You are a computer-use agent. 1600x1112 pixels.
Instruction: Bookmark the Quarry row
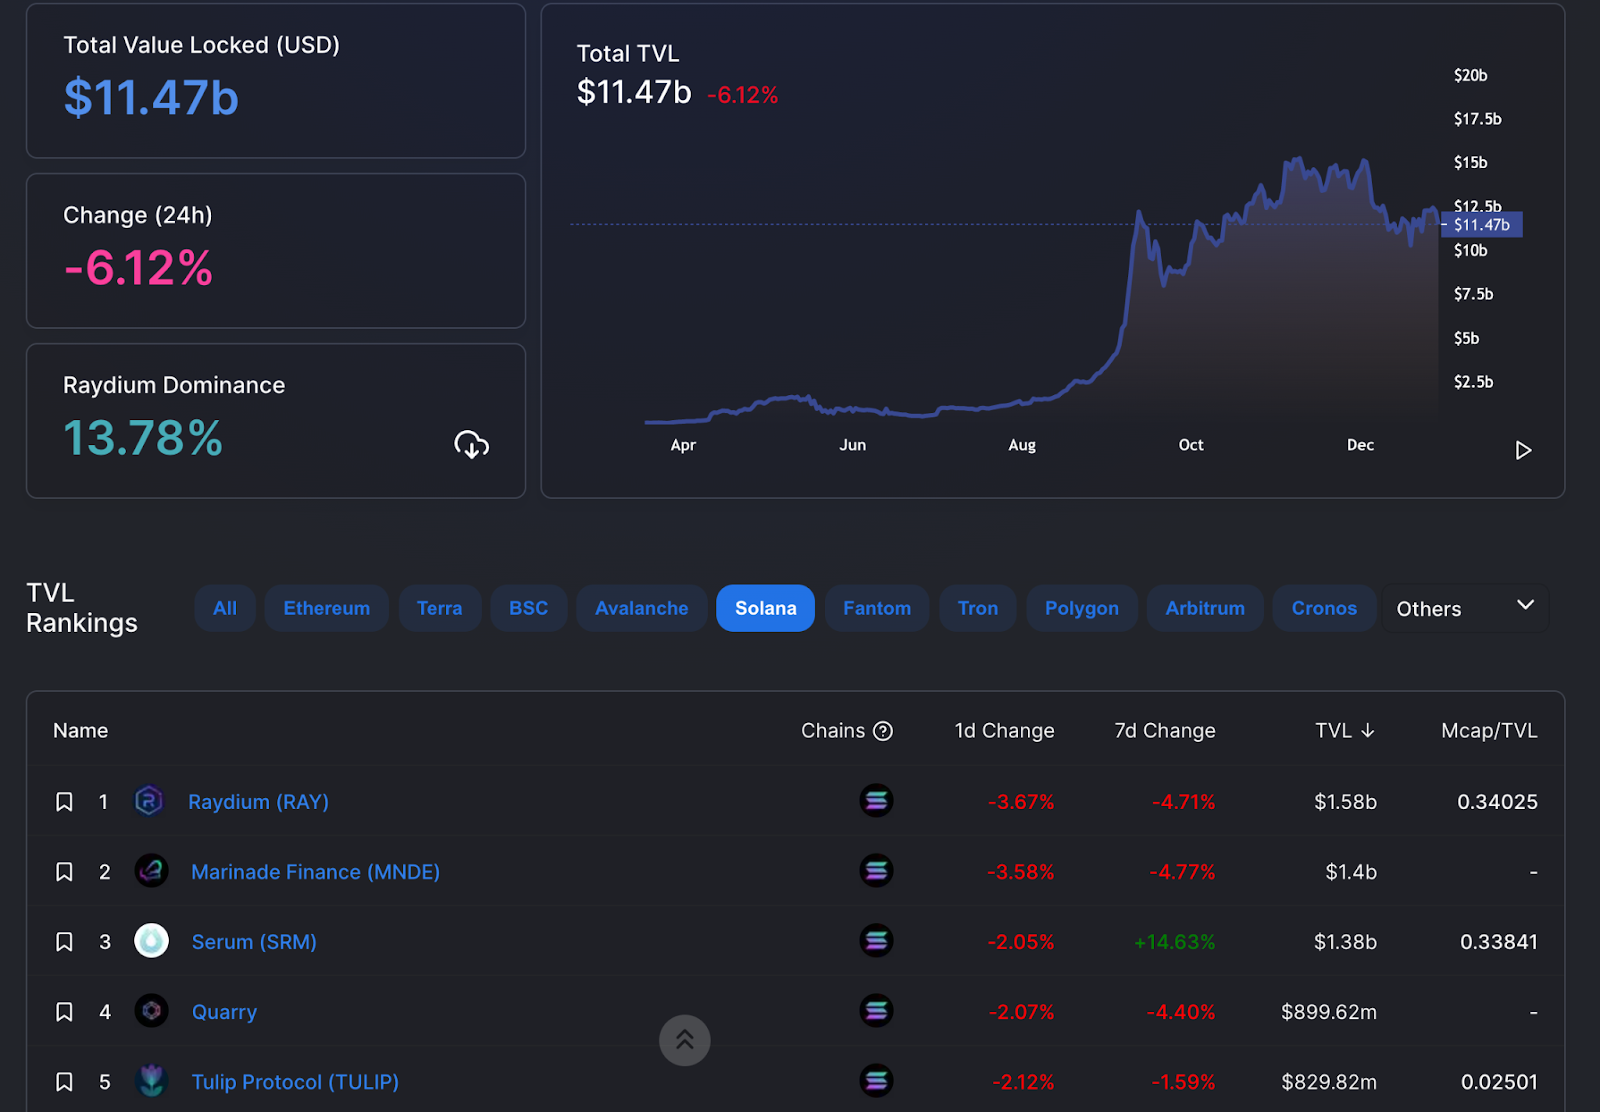click(64, 1012)
